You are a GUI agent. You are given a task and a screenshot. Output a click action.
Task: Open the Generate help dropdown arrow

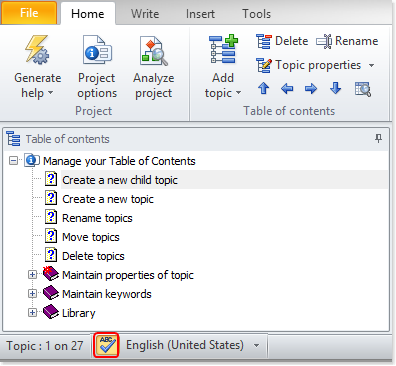pyautogui.click(x=50, y=93)
